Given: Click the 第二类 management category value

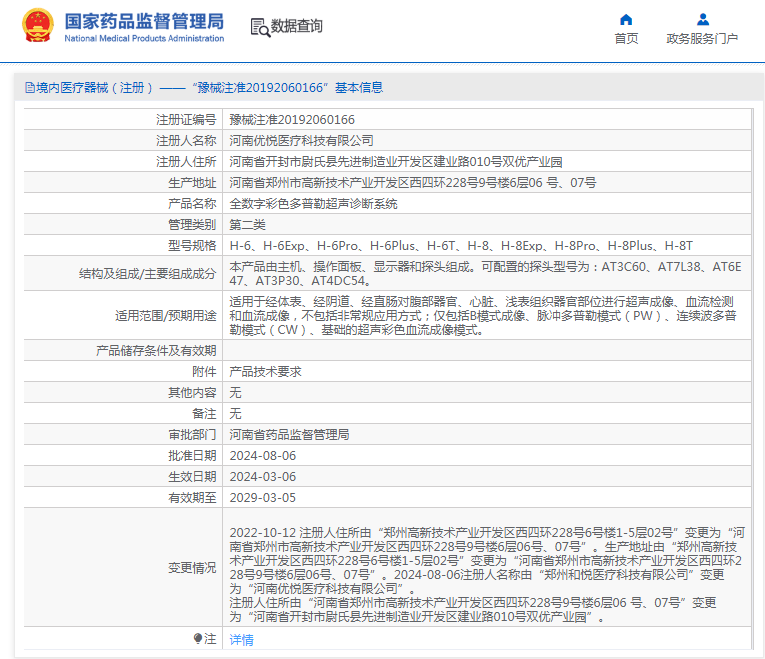Looking at the screenshot, I should tap(247, 224).
